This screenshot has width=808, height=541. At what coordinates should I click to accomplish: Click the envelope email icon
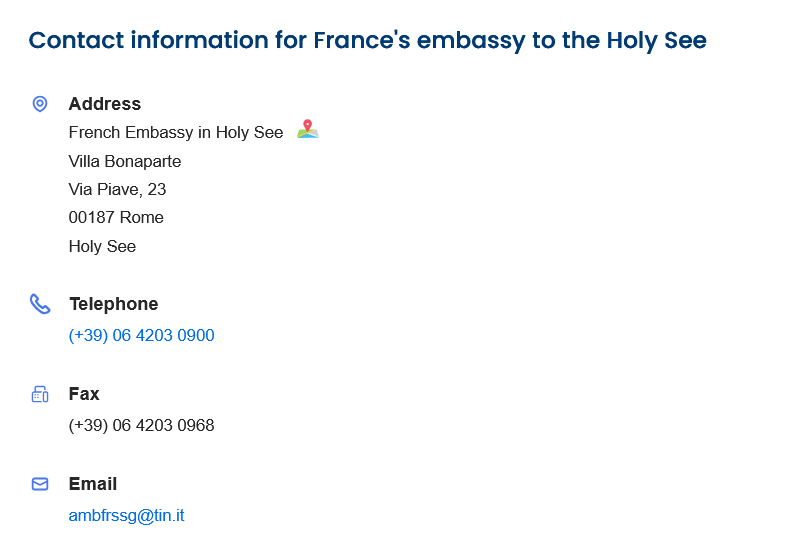pos(40,484)
